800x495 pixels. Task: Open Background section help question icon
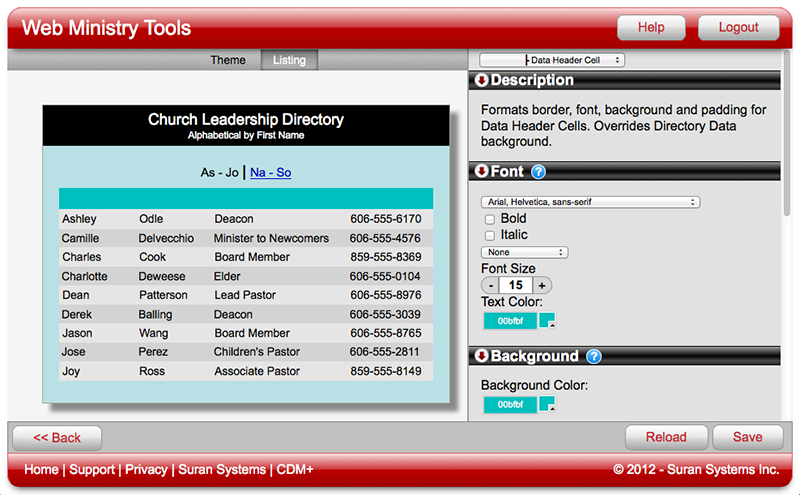point(594,356)
